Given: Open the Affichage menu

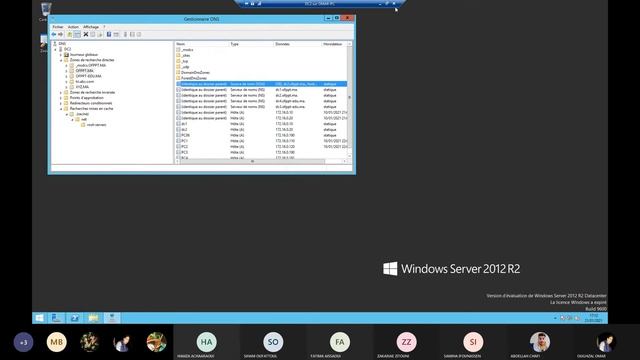Looking at the screenshot, I should [x=91, y=27].
